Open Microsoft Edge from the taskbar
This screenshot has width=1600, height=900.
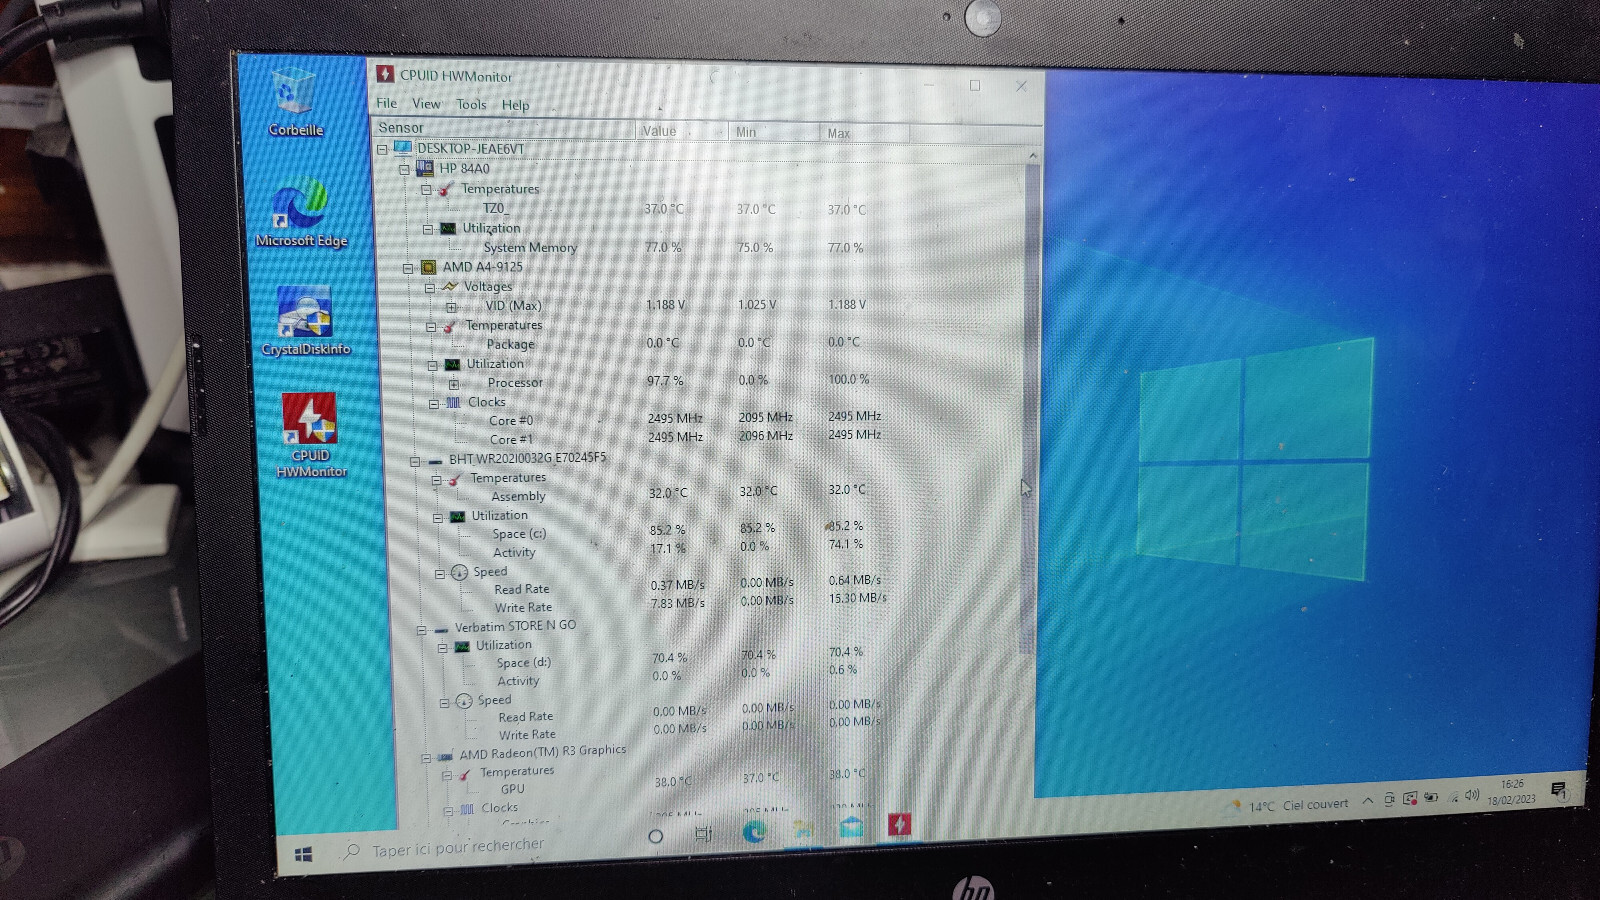pos(754,831)
